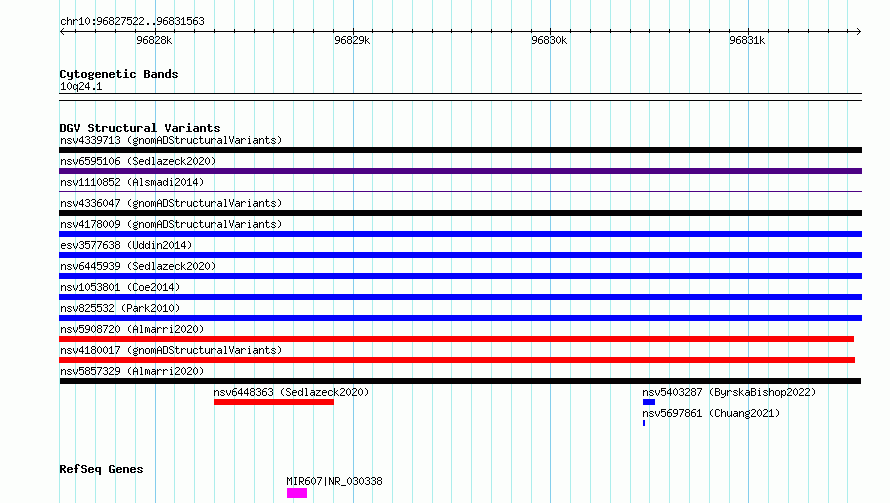Click the nsv4178009 gnomAD variant label

pos(171,224)
